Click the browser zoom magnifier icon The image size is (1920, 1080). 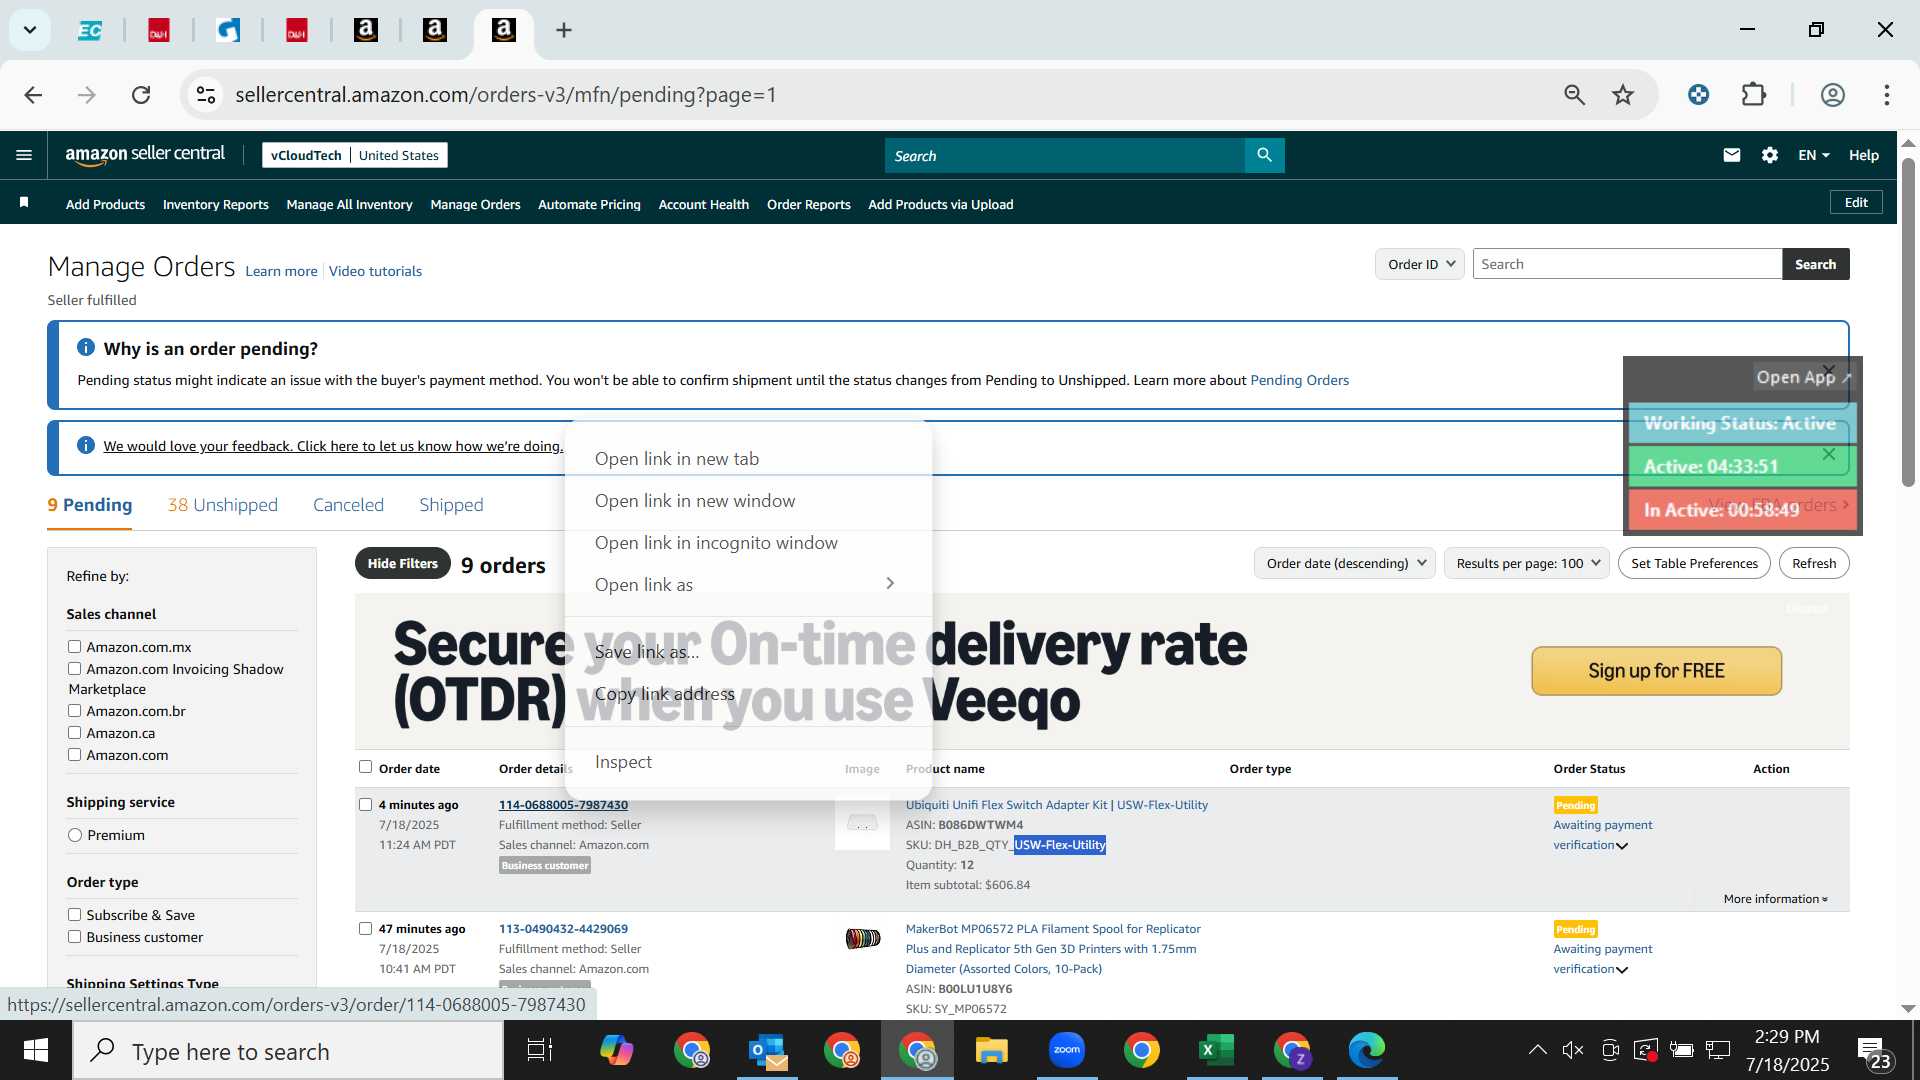(x=1574, y=95)
